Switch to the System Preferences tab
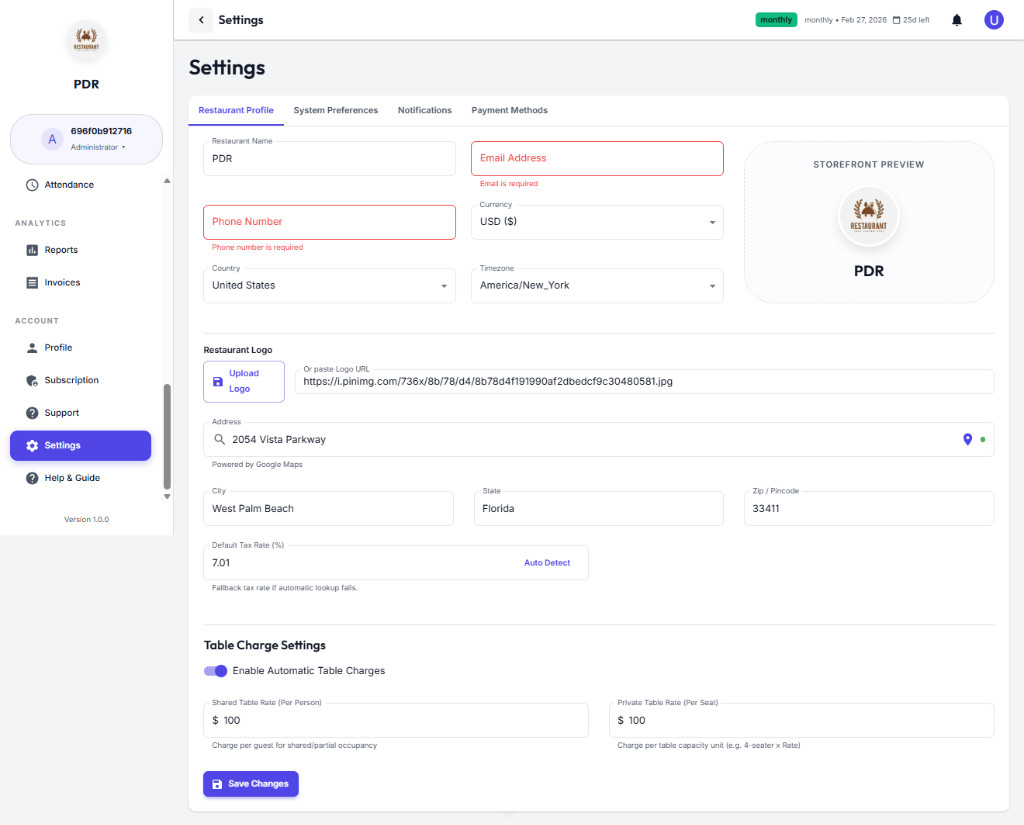Screen dimensions: 1024x825 [x=335, y=110]
